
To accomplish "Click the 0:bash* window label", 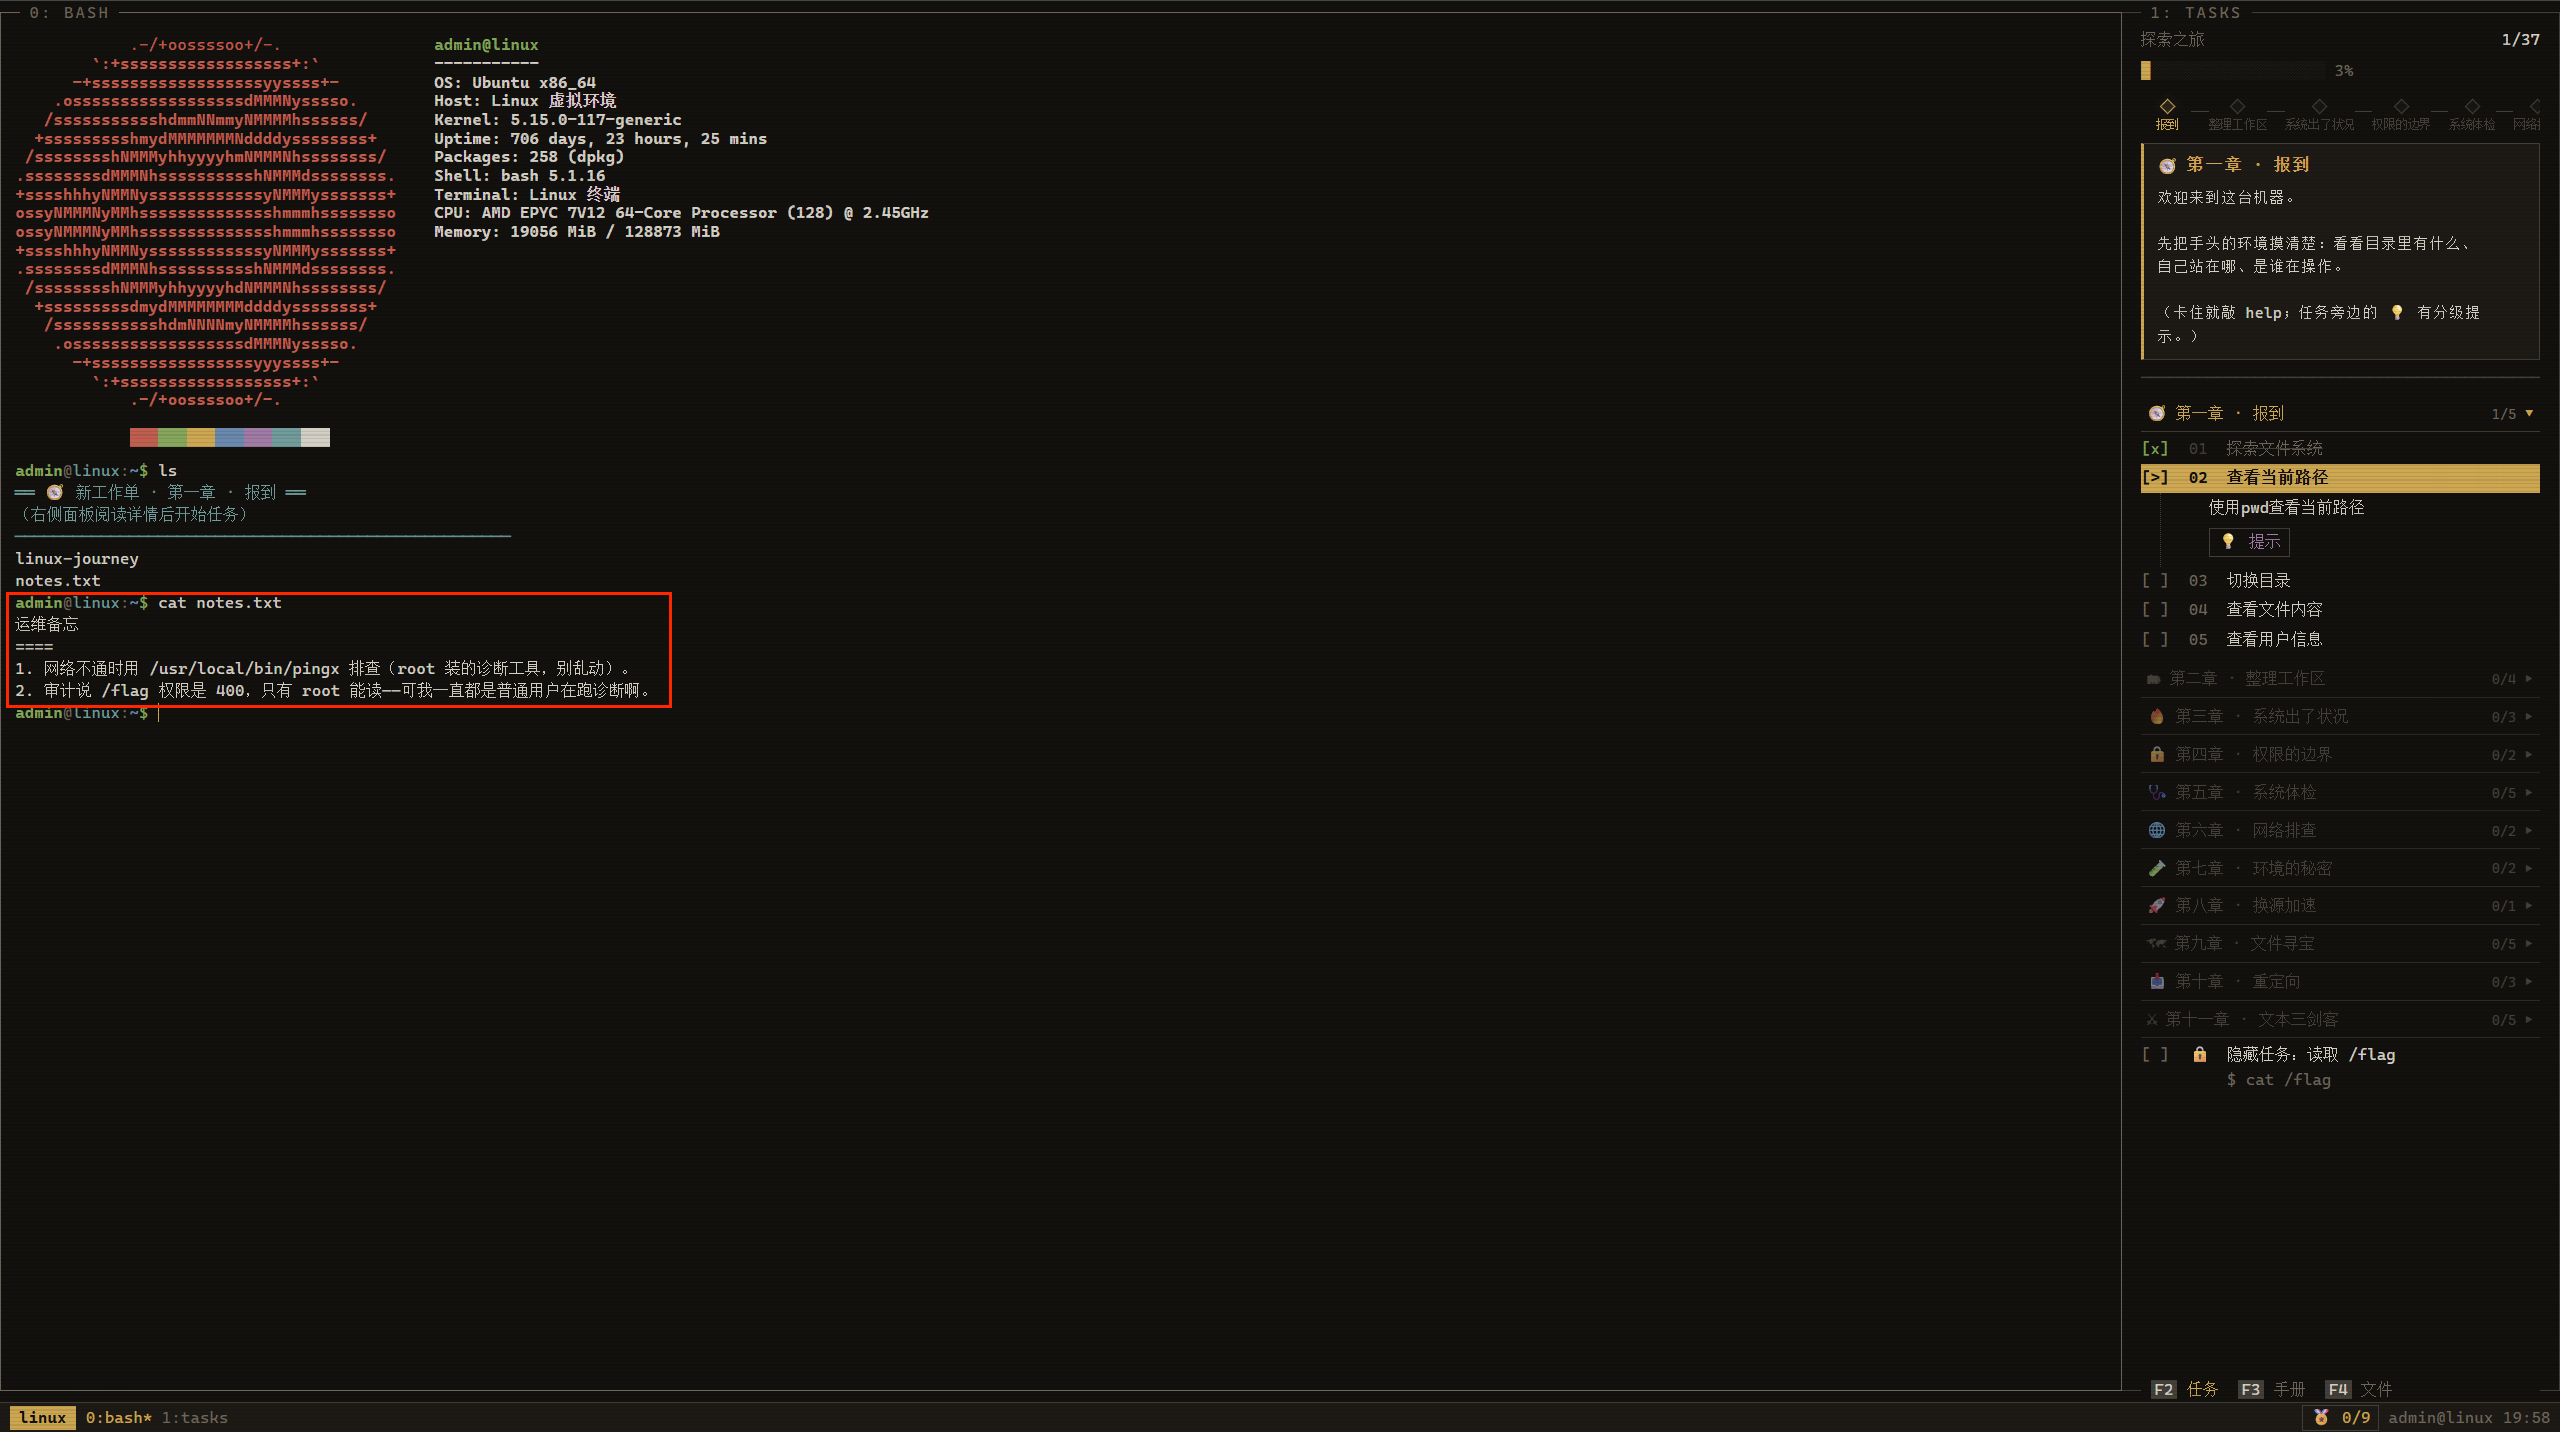I will 119,1418.
